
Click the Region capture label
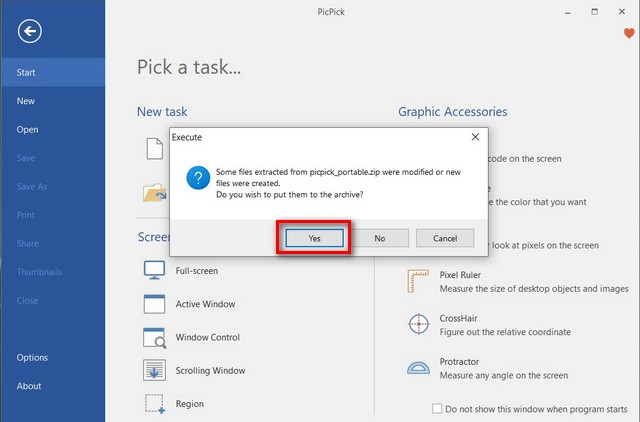[x=189, y=404]
